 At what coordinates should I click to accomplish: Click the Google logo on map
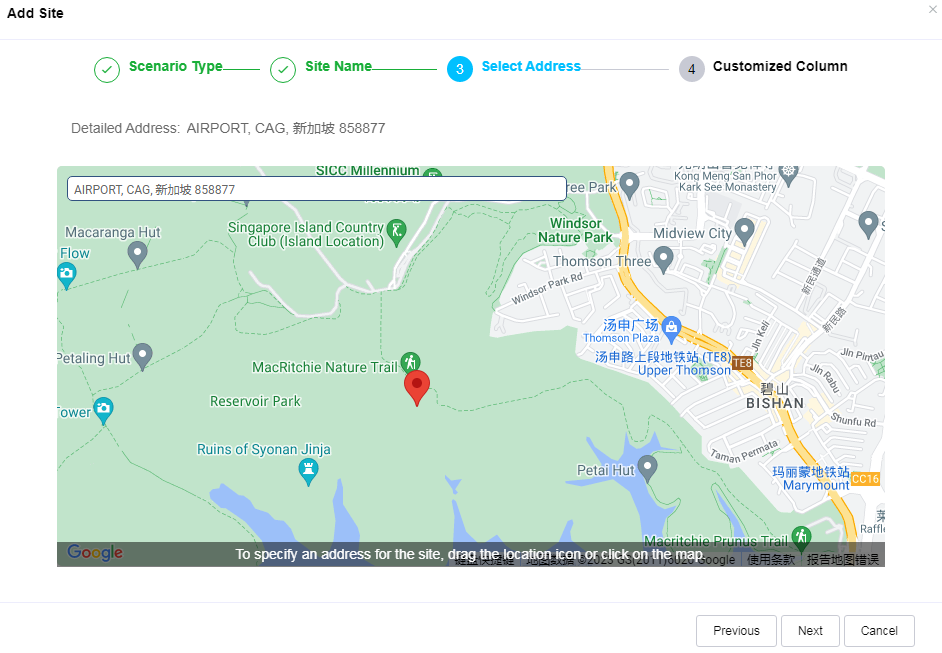95,551
